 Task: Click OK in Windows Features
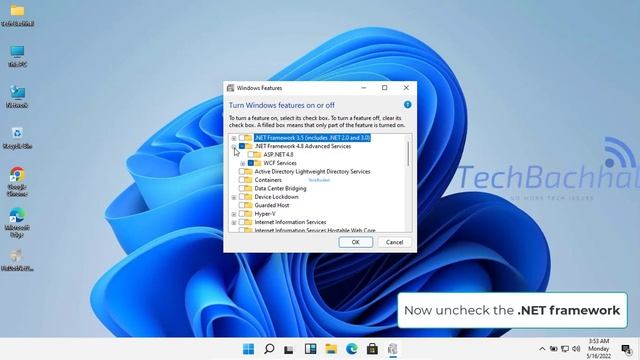click(356, 242)
